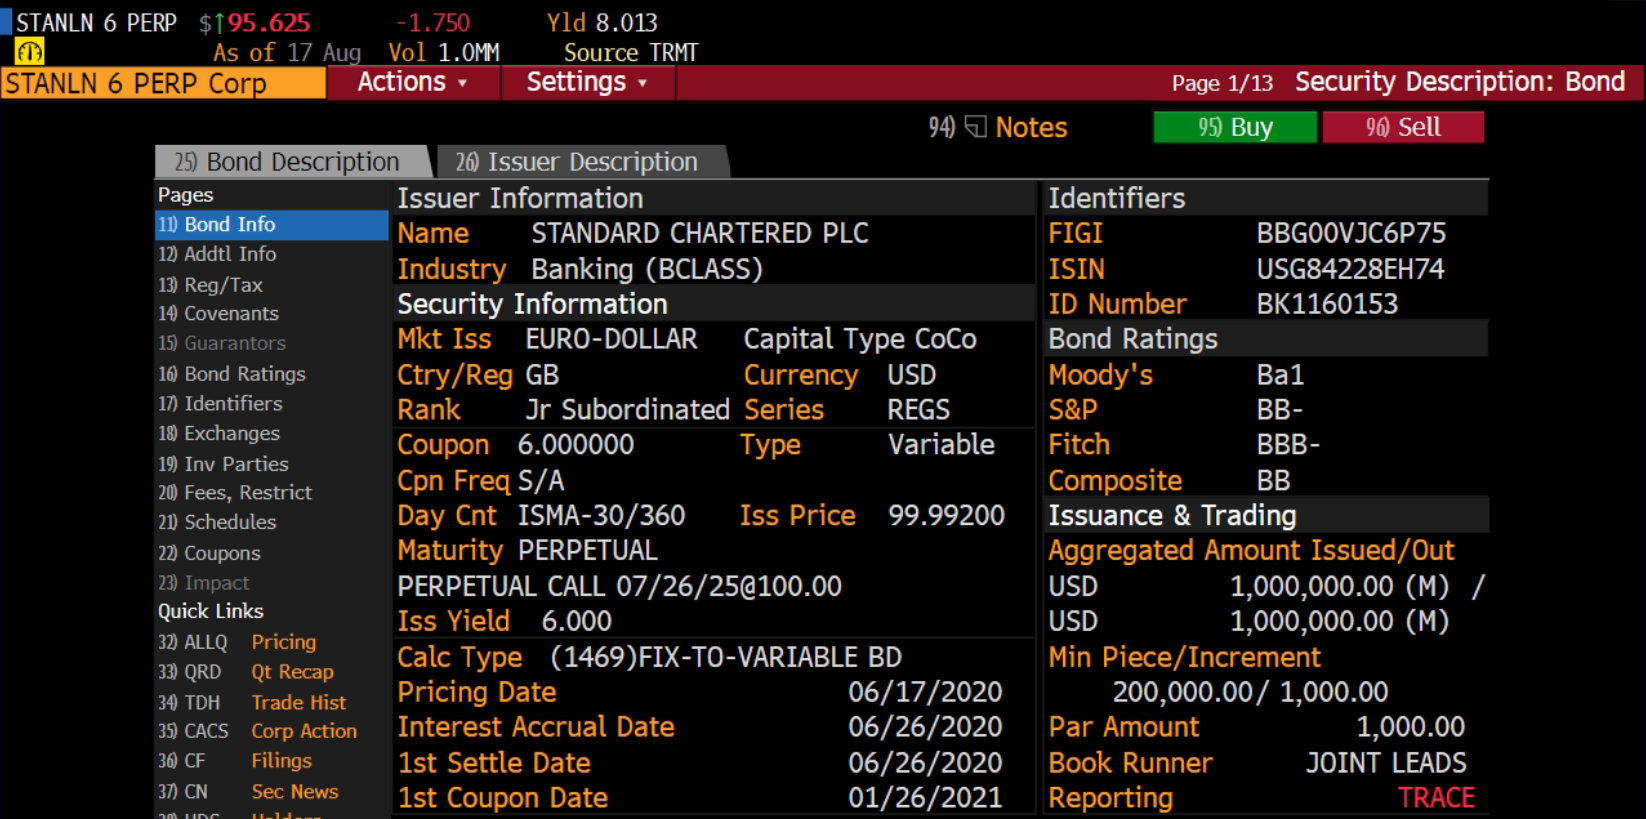This screenshot has height=819, width=1646.
Task: Switch to the Bond Description tab
Action: [x=293, y=162]
